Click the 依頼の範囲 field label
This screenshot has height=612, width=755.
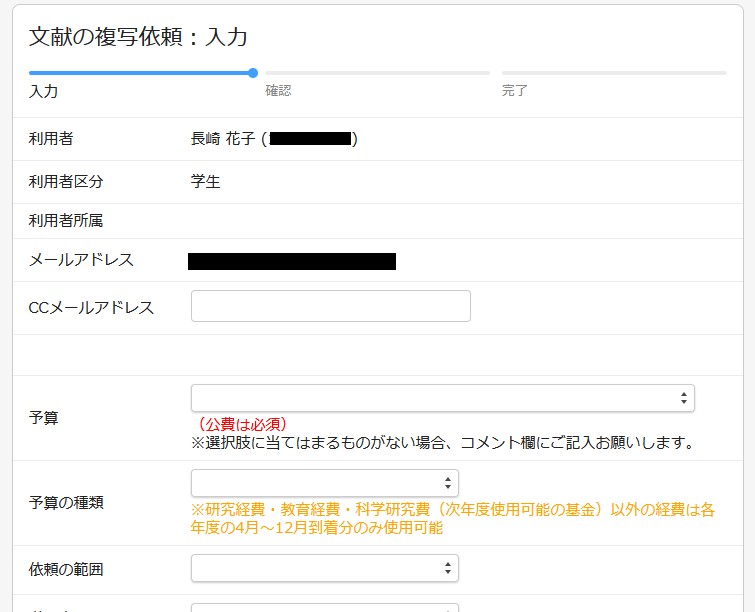pos(66,570)
